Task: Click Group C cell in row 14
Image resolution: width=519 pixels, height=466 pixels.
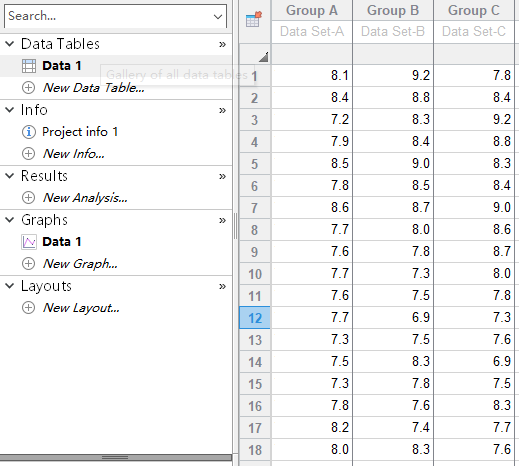Action: [474, 362]
